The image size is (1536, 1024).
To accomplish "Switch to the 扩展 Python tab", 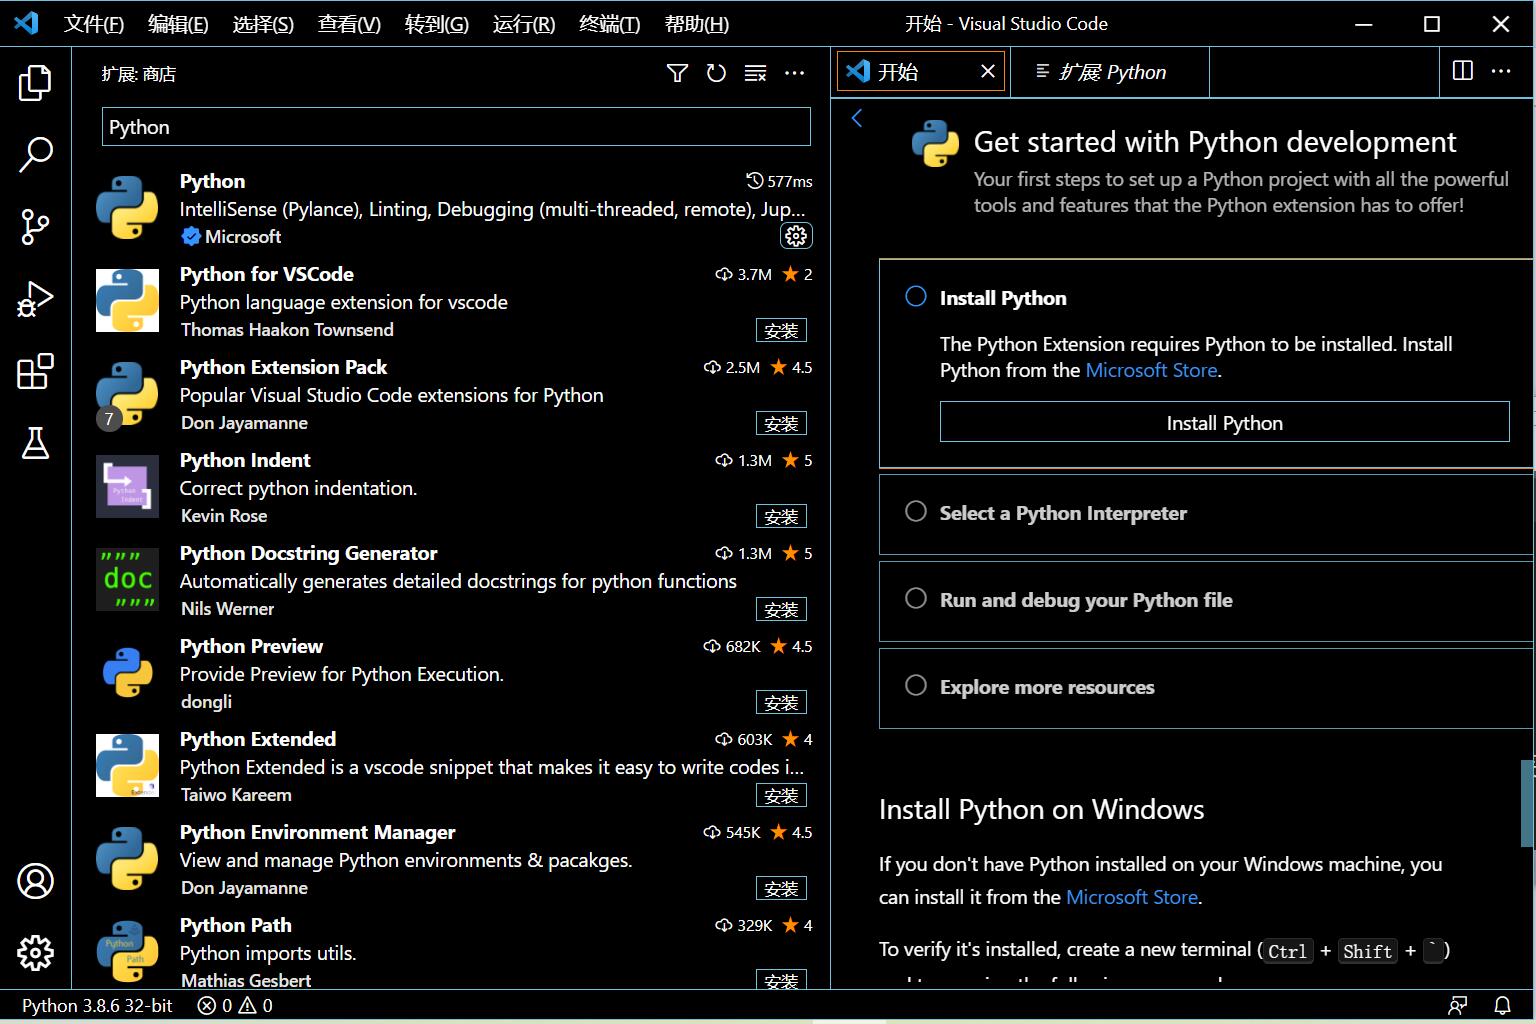I will (1110, 72).
